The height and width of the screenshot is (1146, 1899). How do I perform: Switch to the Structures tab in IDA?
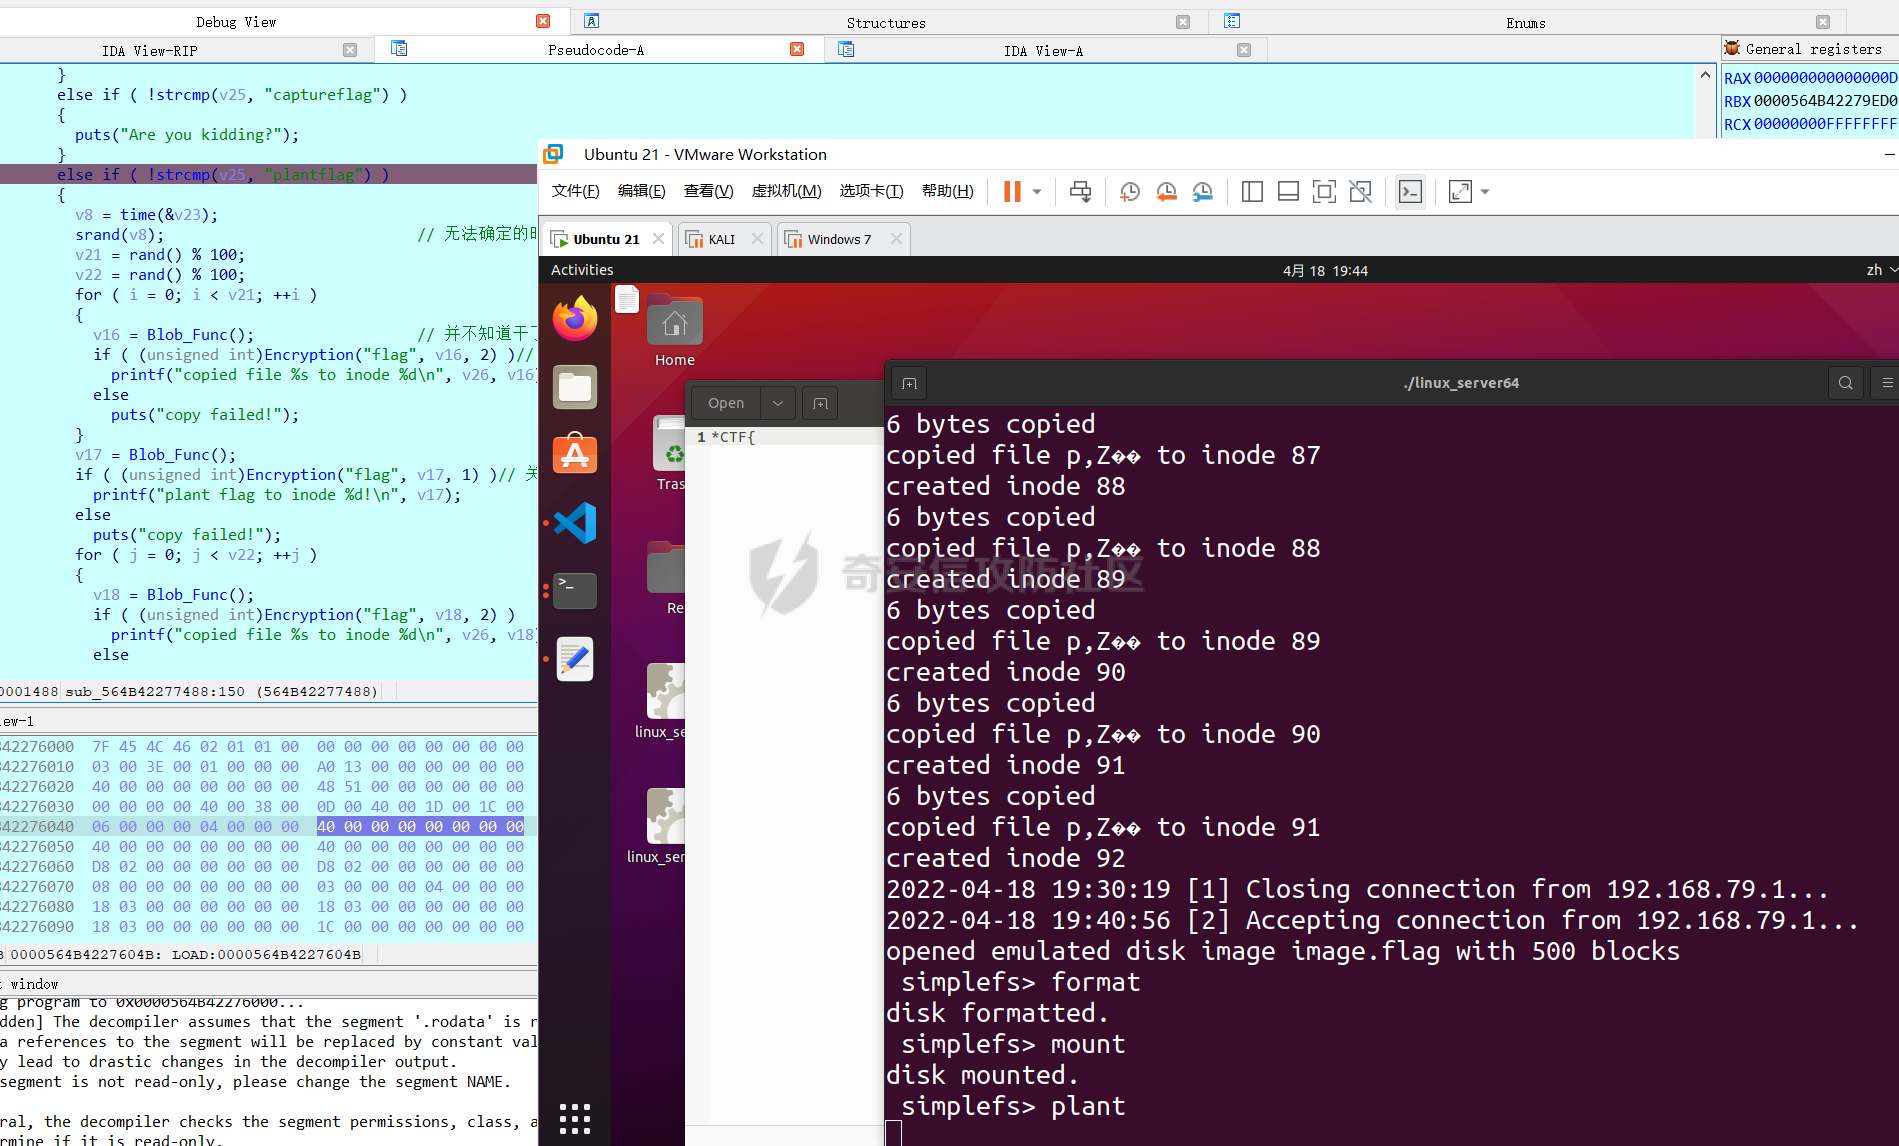click(x=886, y=23)
